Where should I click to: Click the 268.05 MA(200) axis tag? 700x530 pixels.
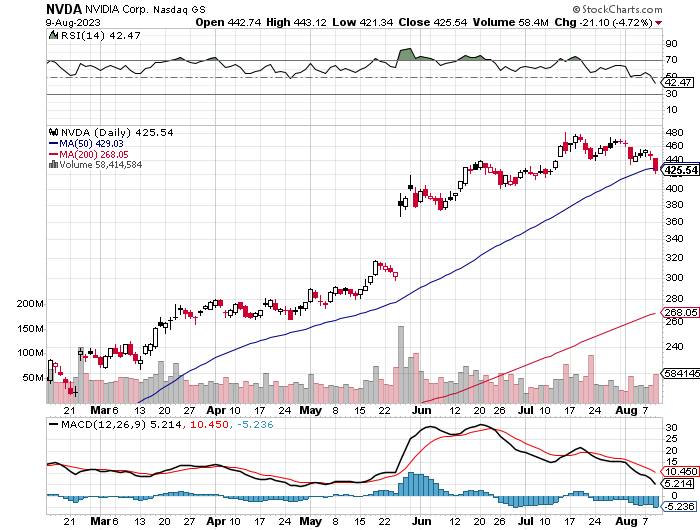click(x=679, y=313)
